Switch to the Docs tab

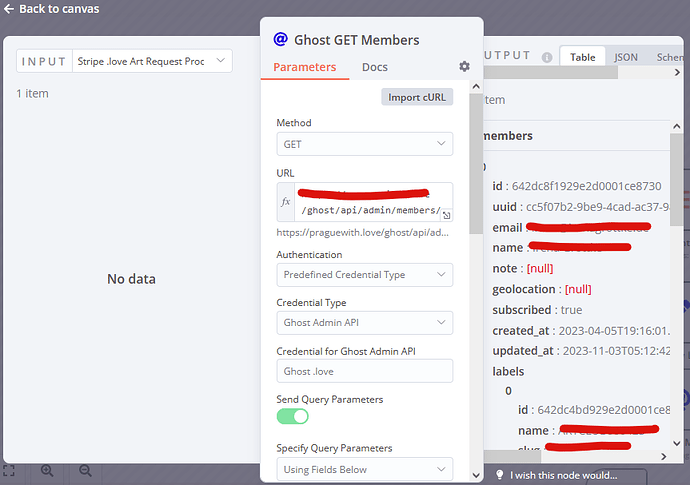tap(375, 67)
